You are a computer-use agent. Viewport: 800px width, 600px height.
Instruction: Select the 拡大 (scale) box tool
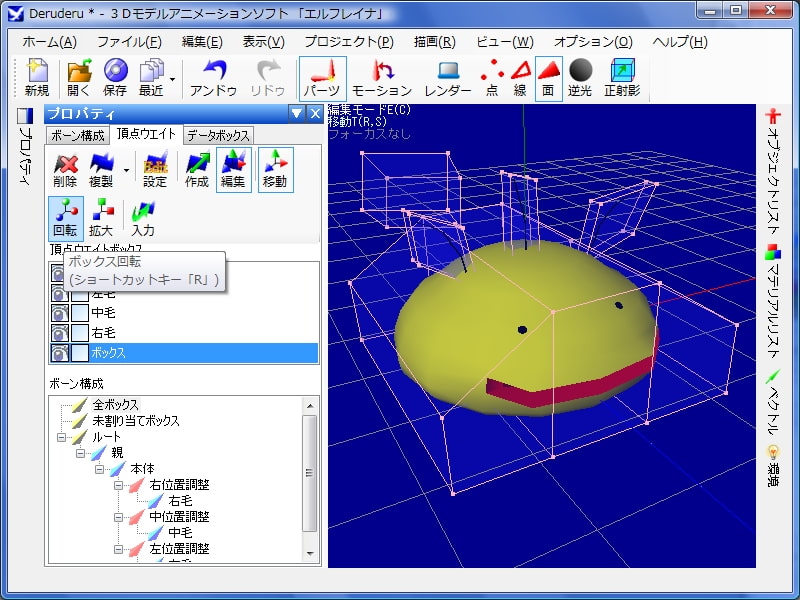click(102, 217)
